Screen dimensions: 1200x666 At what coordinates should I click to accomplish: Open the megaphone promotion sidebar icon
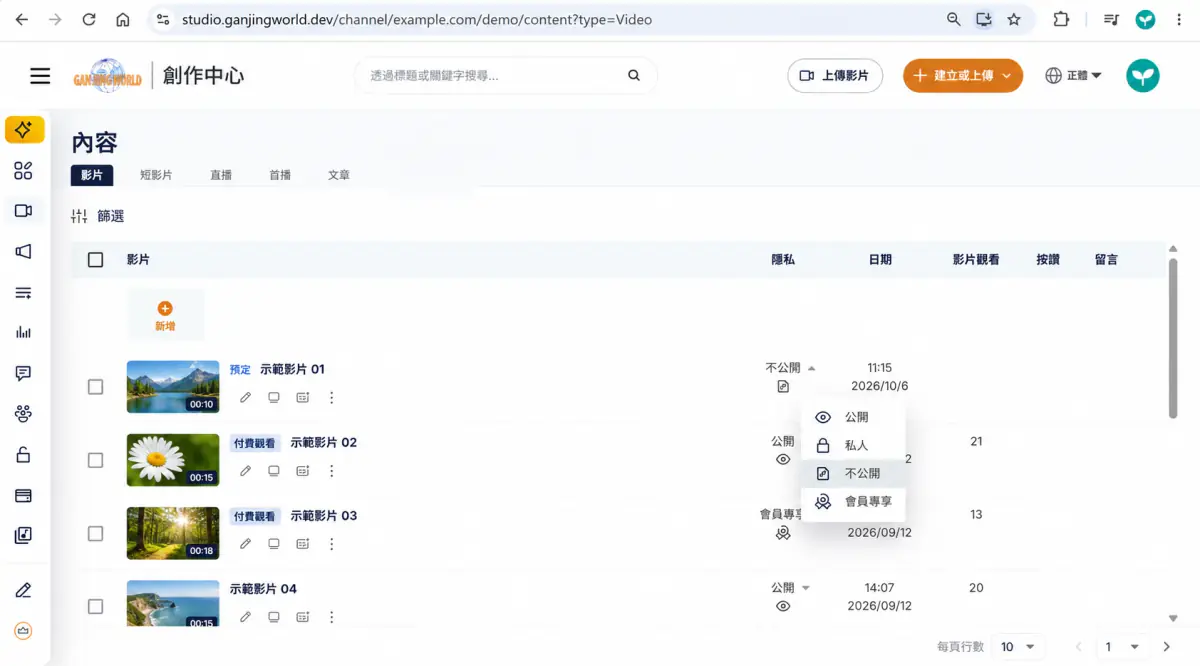(x=23, y=252)
